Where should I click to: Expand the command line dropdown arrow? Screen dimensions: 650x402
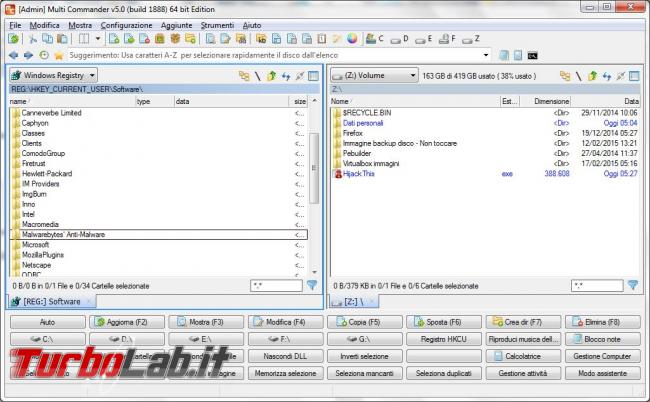pos(486,55)
